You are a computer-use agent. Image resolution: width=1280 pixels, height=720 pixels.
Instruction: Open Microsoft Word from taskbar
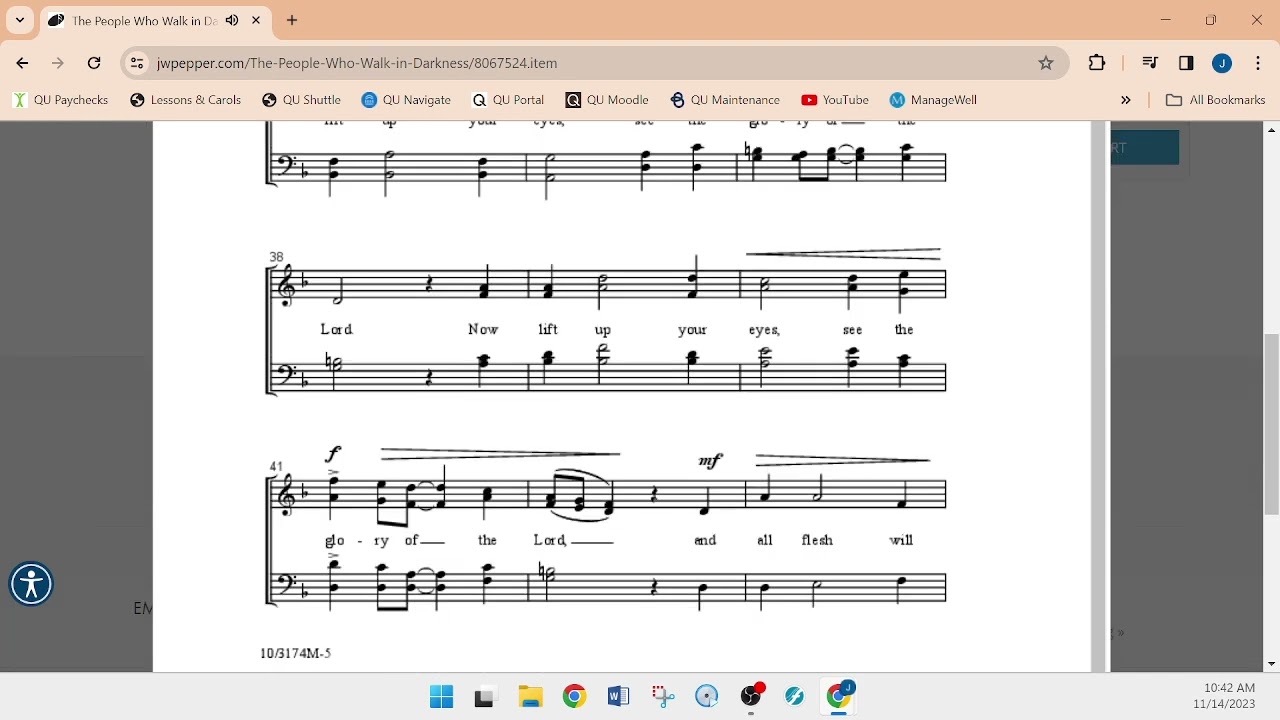(618, 697)
